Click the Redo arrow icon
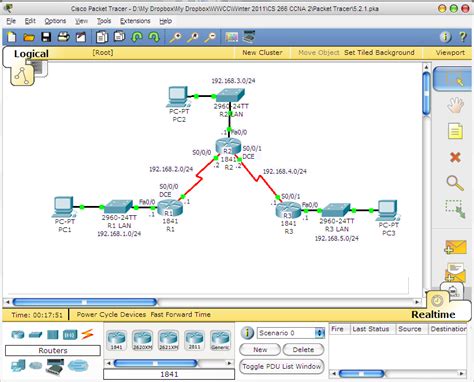This screenshot has width=474, height=382. 154,37
